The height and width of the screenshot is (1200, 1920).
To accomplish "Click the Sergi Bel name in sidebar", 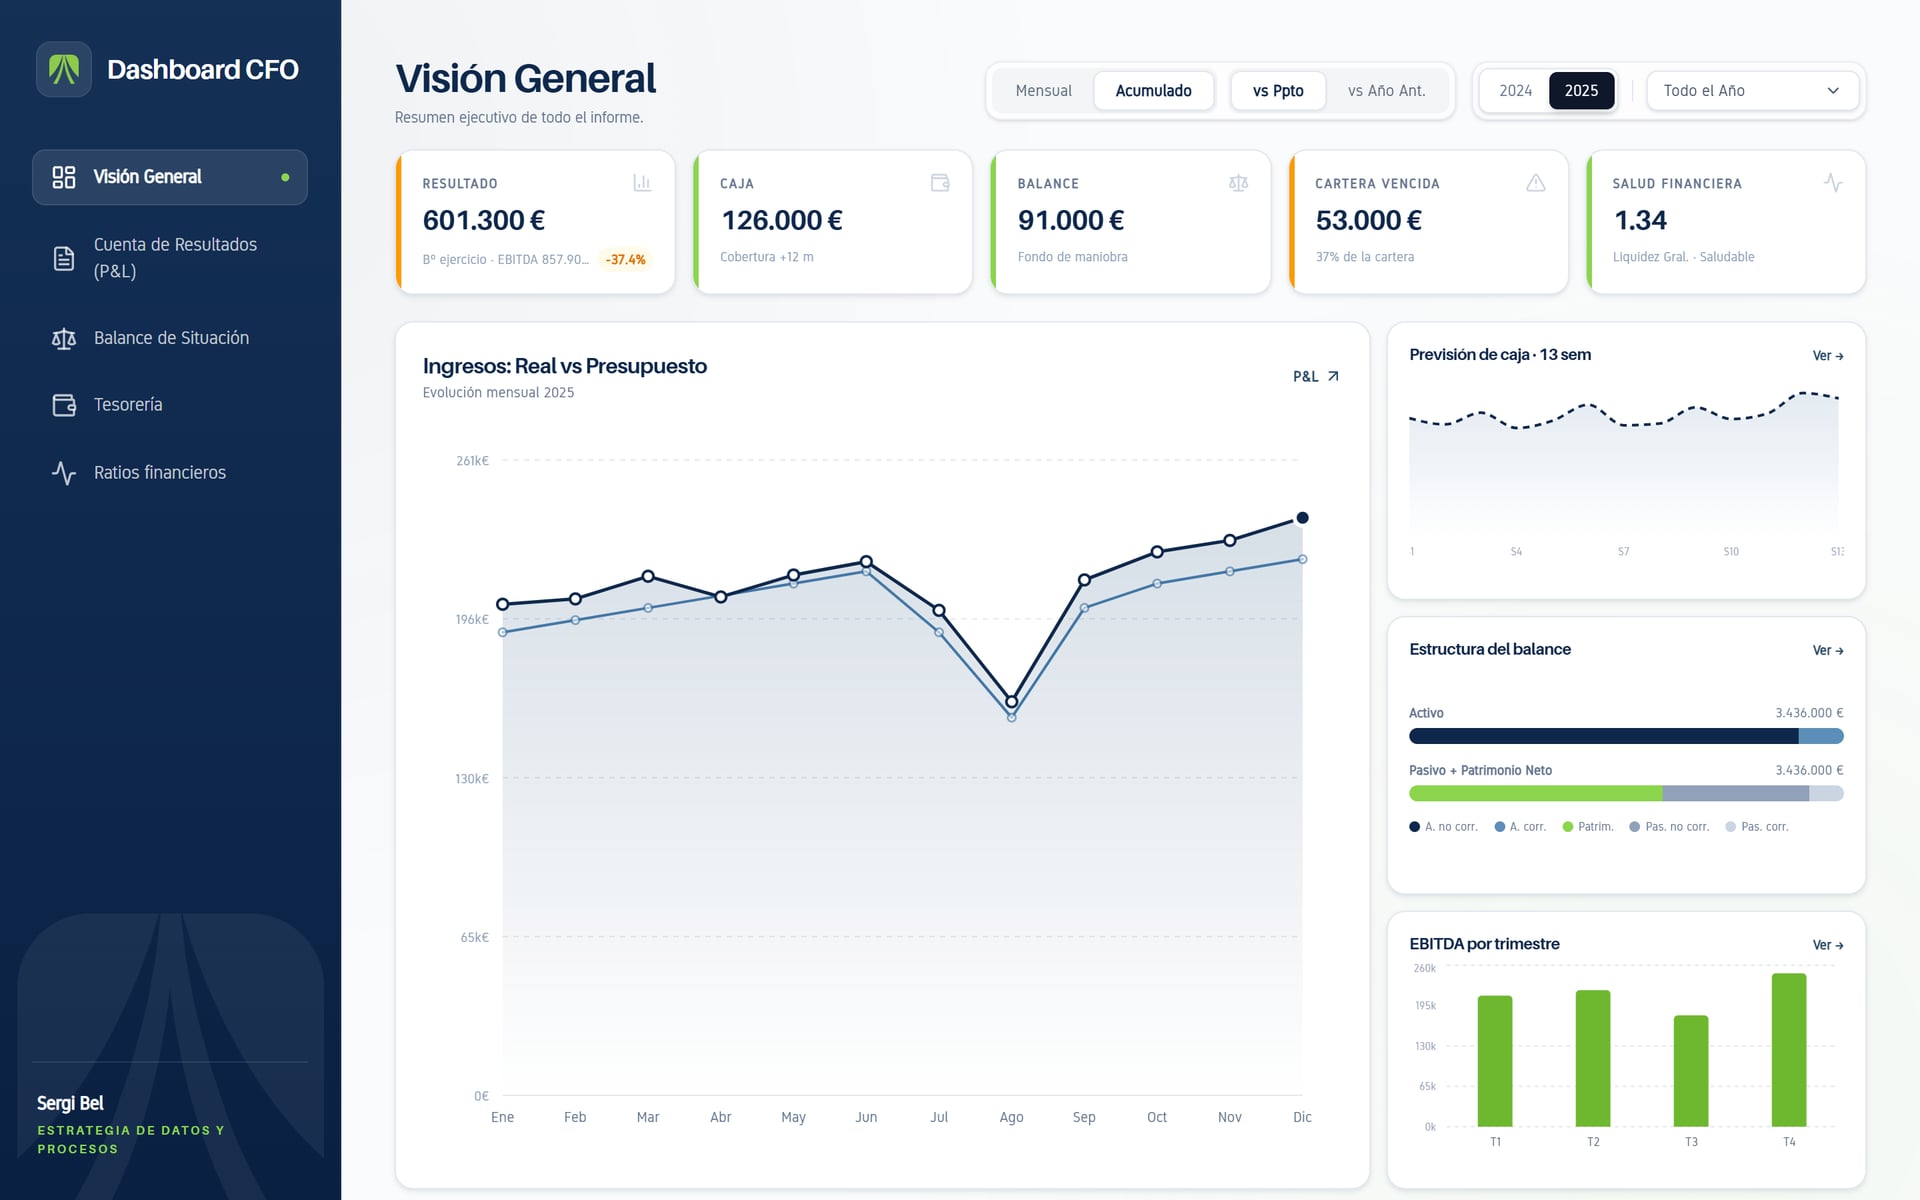I will [70, 1103].
